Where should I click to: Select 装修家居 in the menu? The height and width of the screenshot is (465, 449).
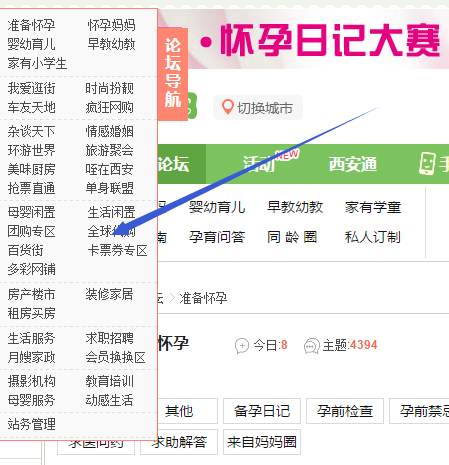pos(109,294)
